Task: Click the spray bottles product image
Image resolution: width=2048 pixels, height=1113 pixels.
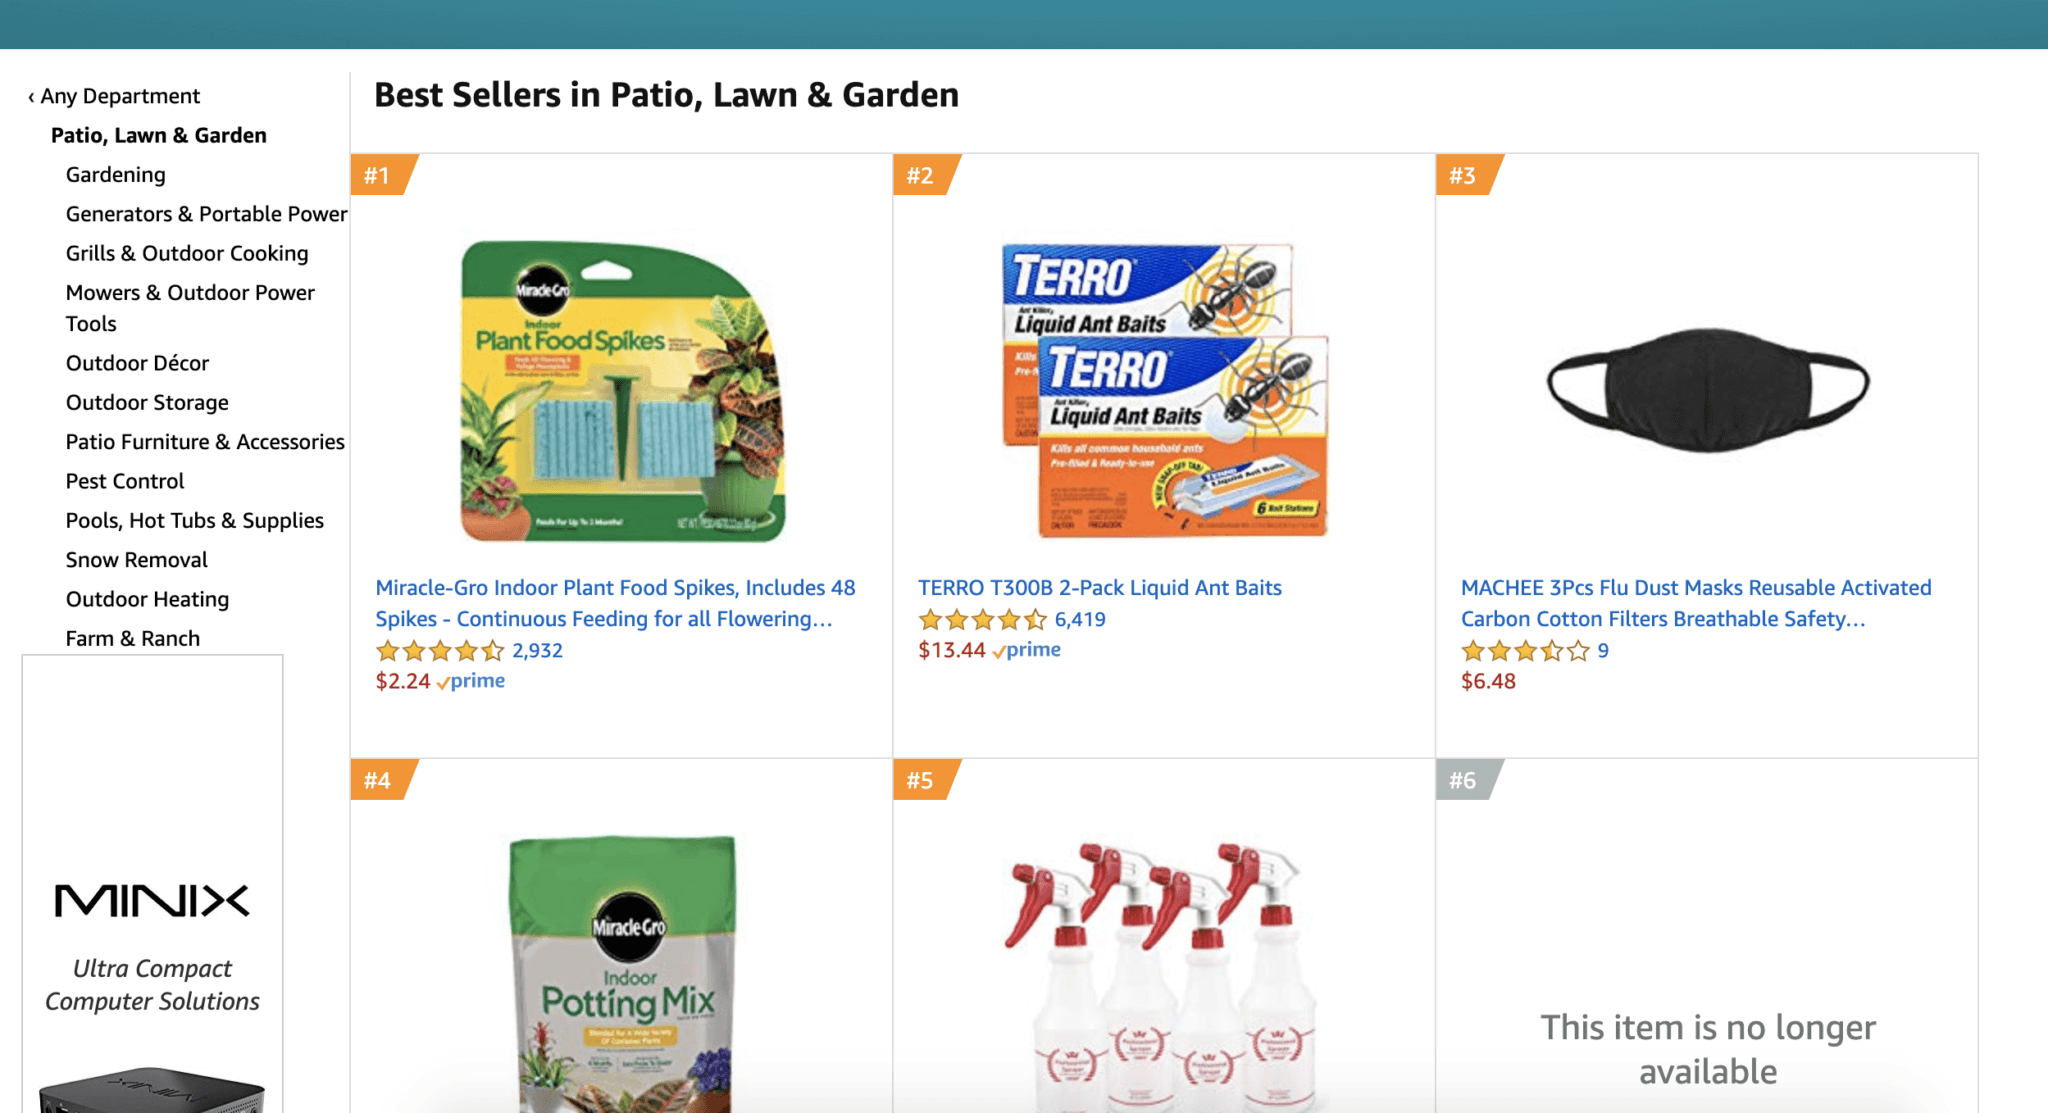Action: click(1163, 970)
